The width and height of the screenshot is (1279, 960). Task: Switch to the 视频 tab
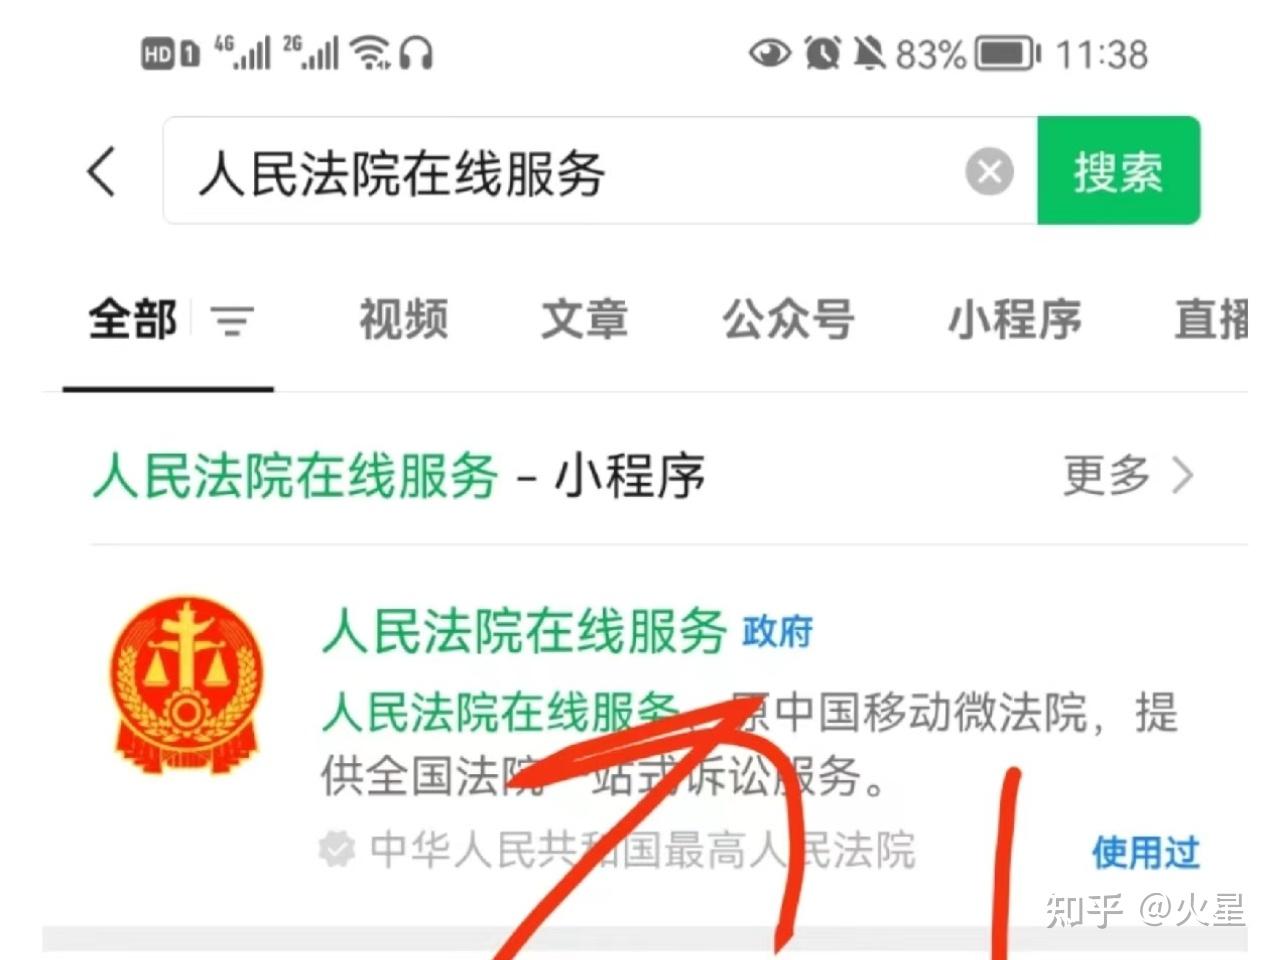(x=403, y=320)
